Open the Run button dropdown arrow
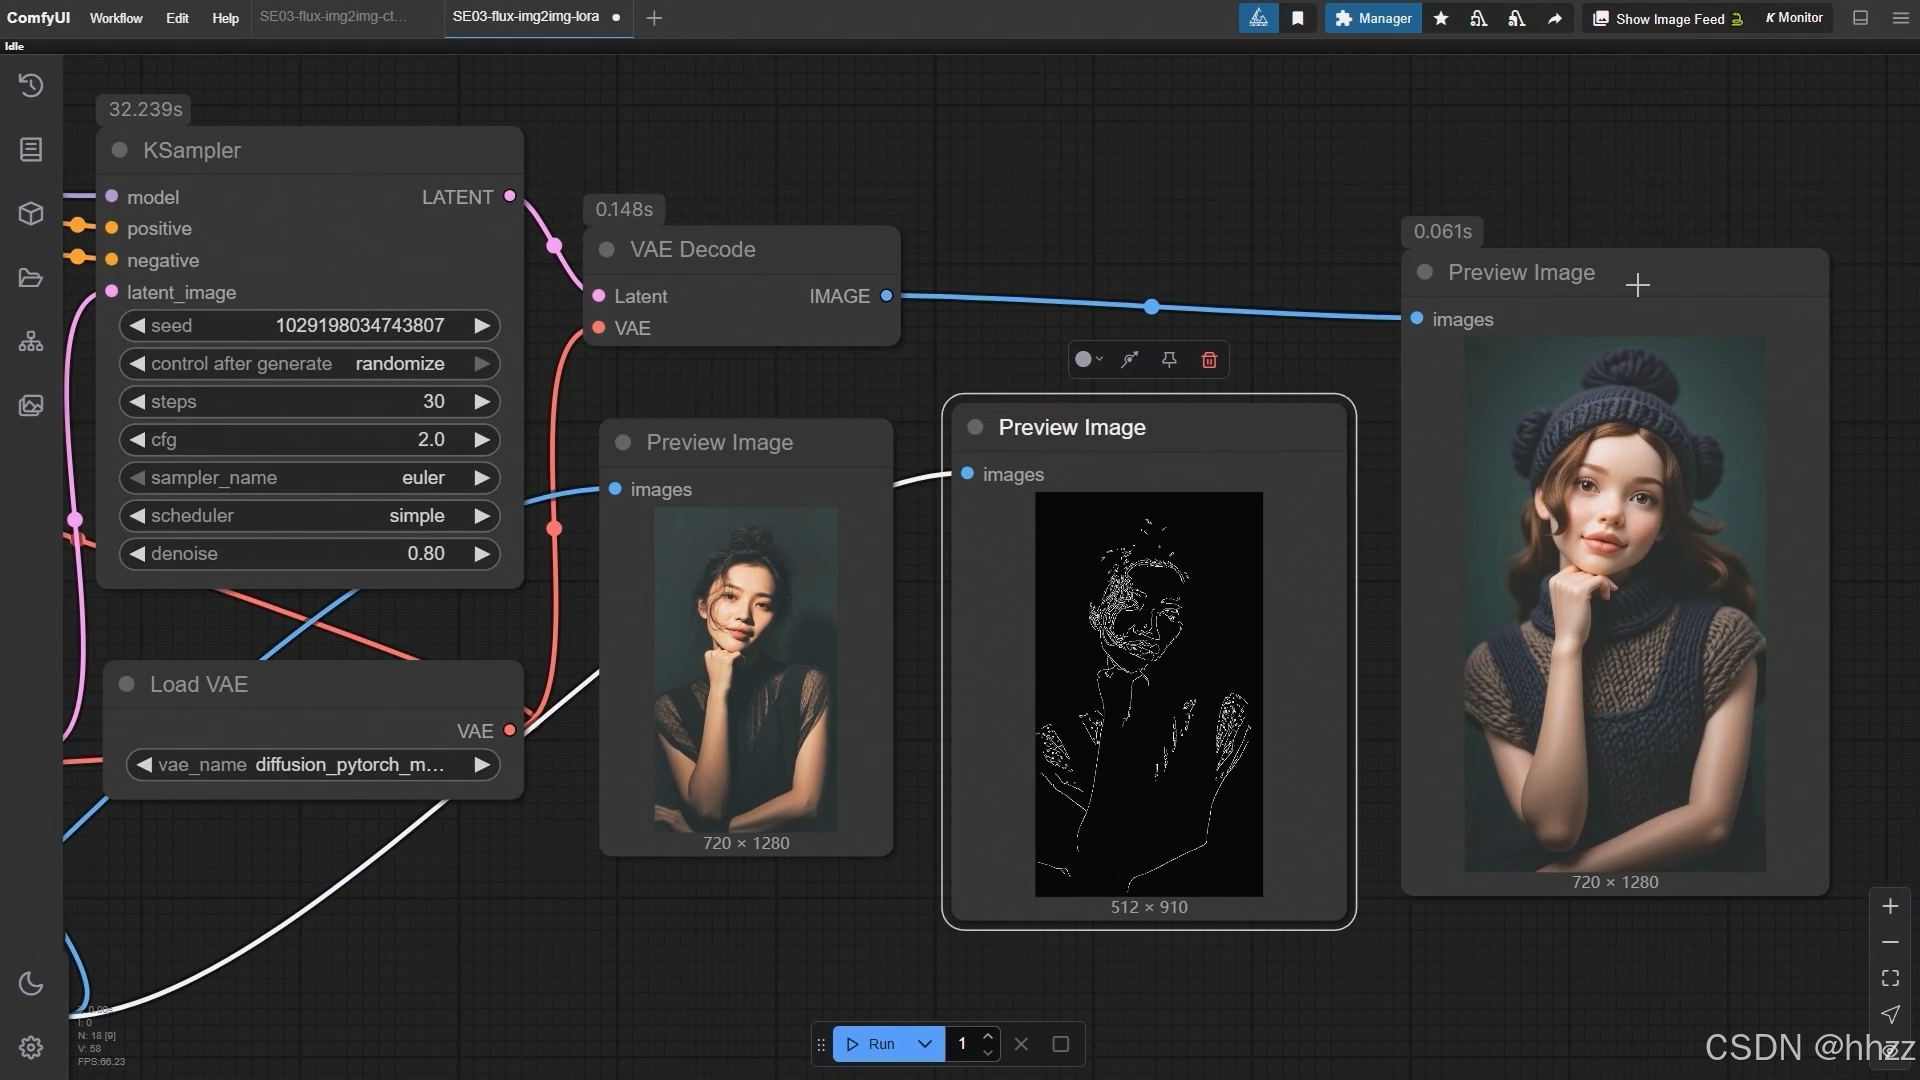 click(925, 1044)
